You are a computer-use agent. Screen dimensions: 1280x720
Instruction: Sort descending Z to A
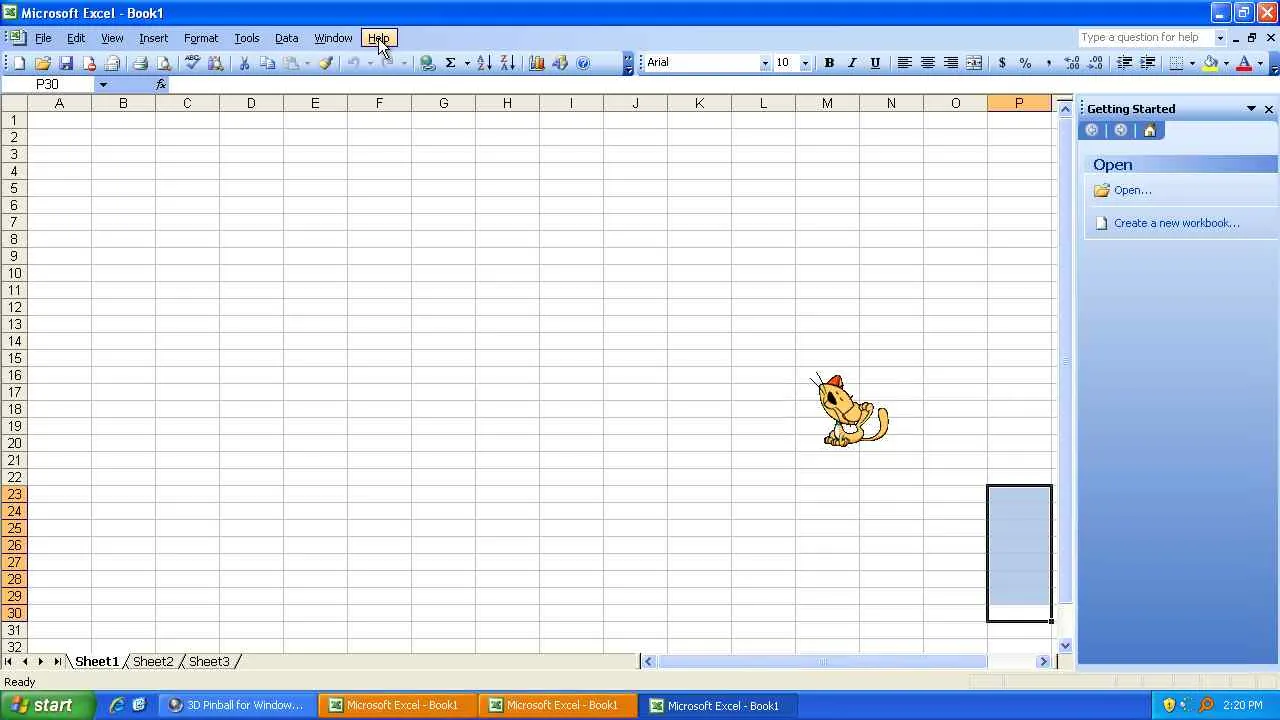(507, 63)
